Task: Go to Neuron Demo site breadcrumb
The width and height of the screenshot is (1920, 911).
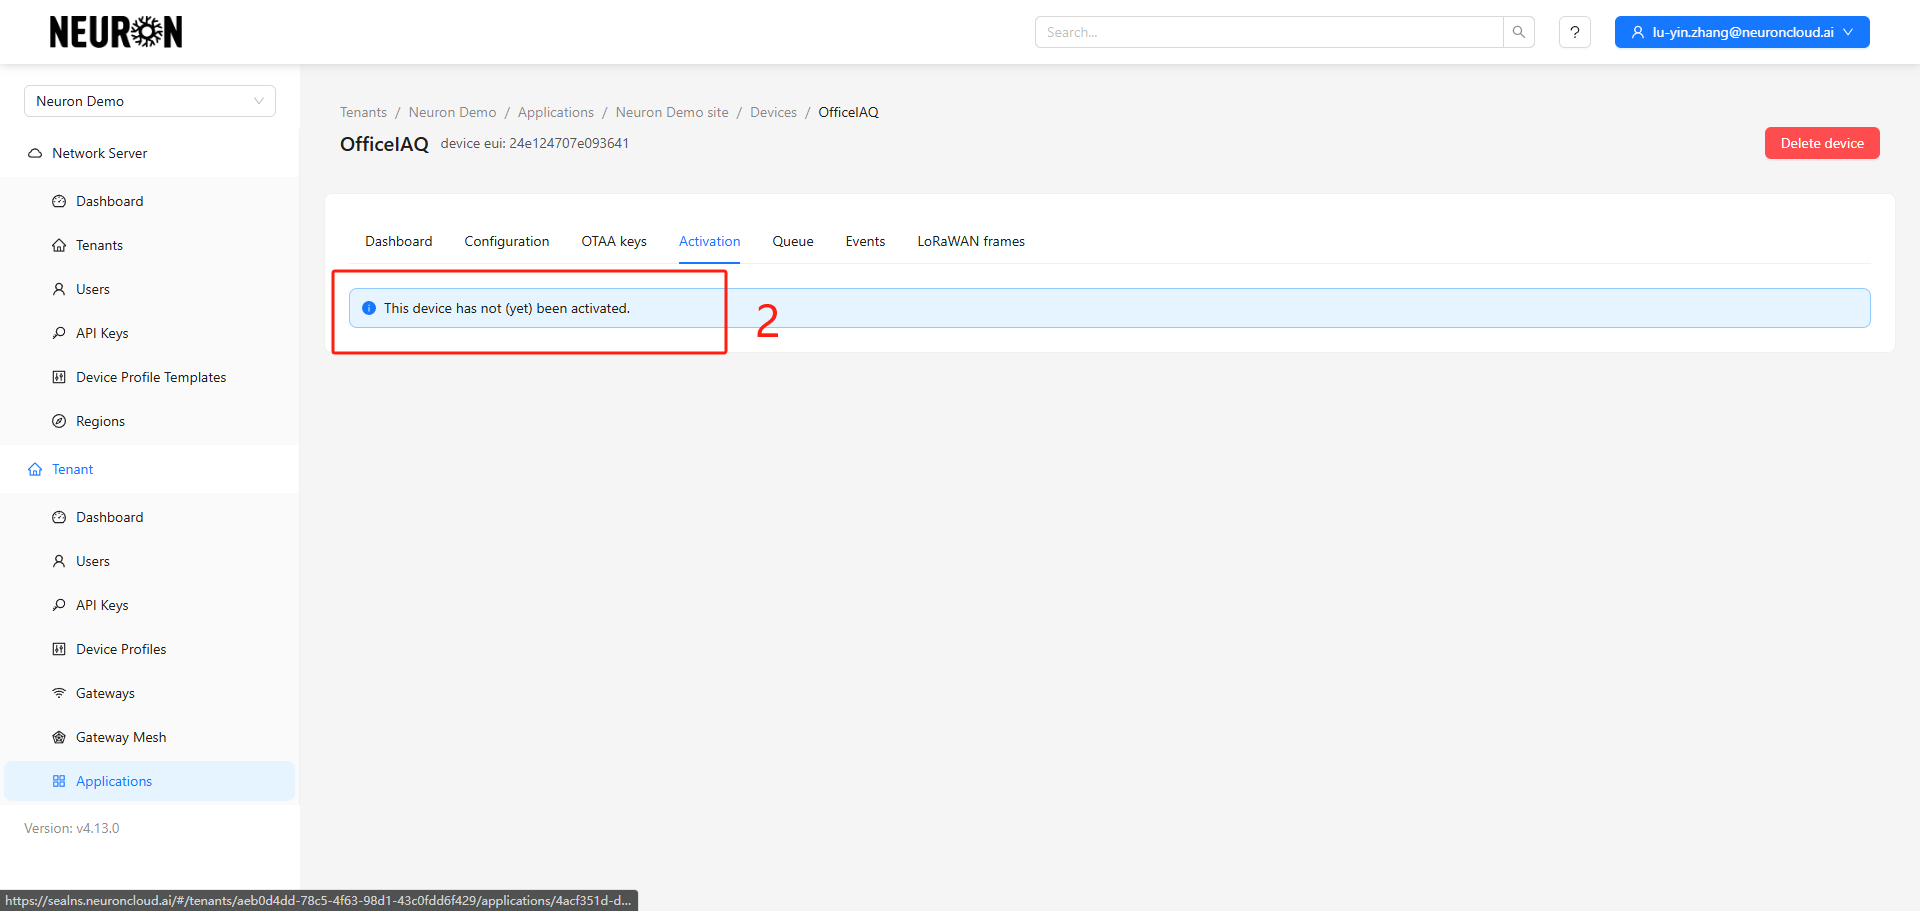Action: [672, 112]
